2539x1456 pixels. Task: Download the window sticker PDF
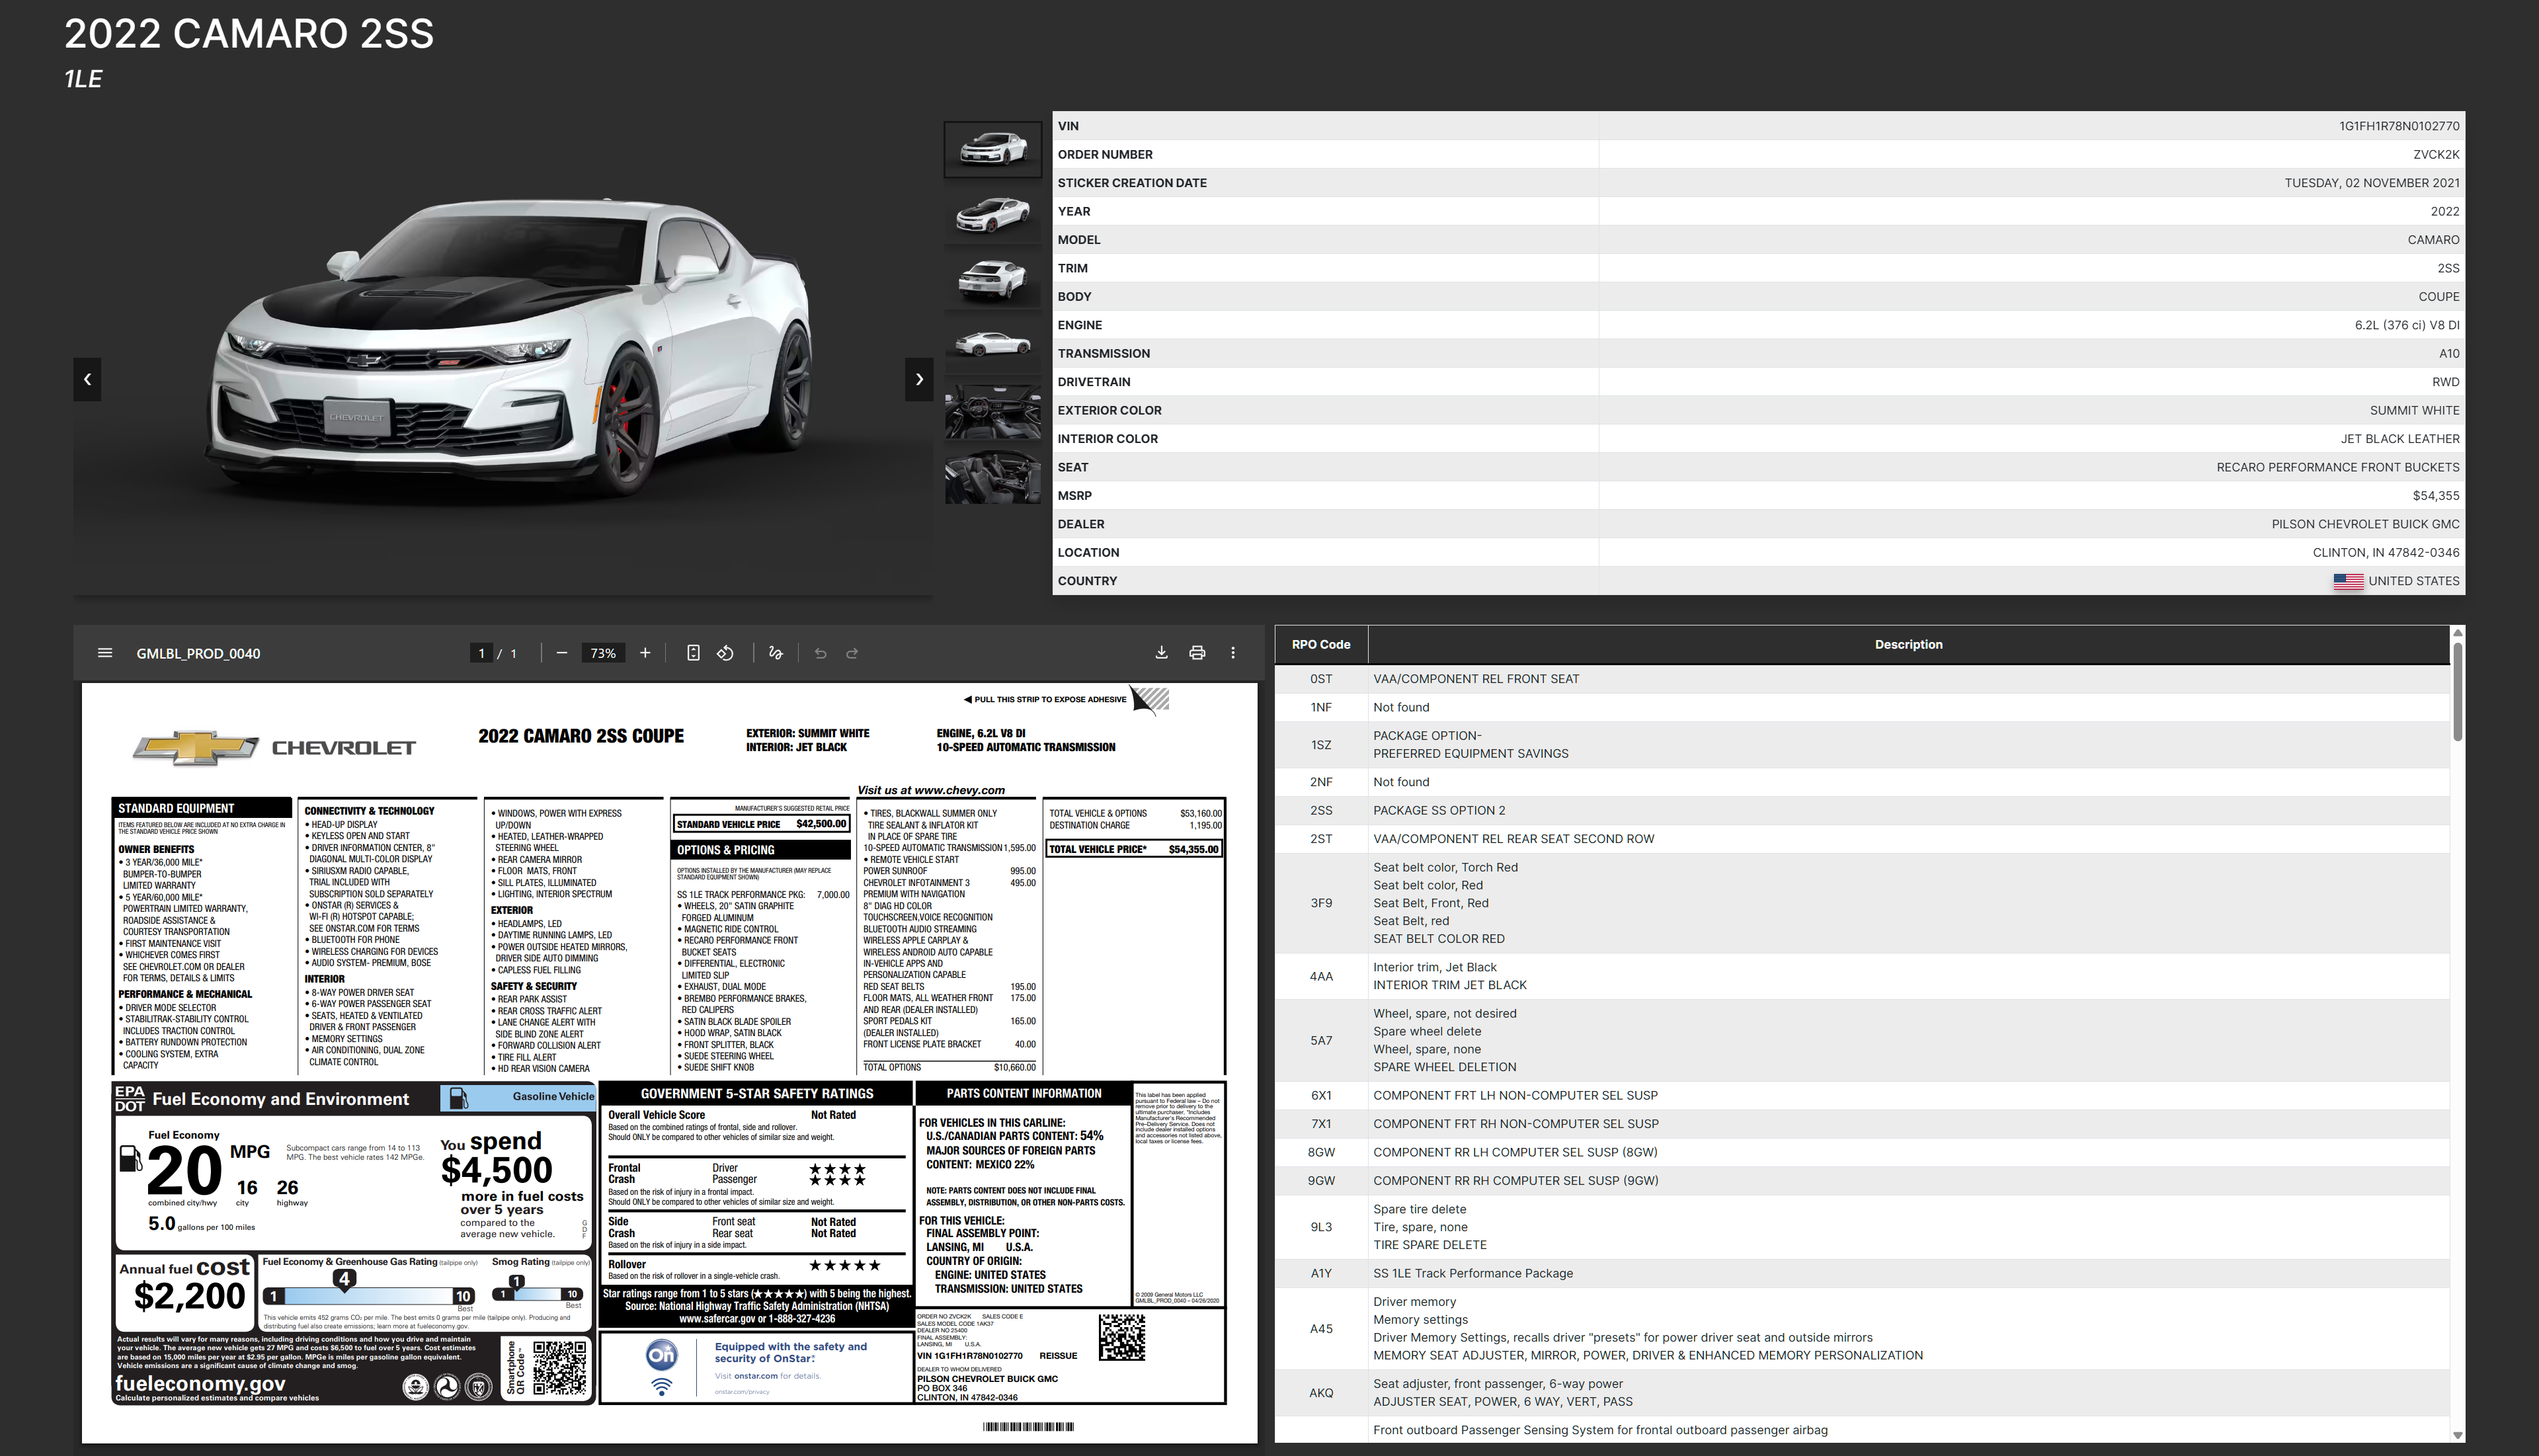(x=1161, y=653)
